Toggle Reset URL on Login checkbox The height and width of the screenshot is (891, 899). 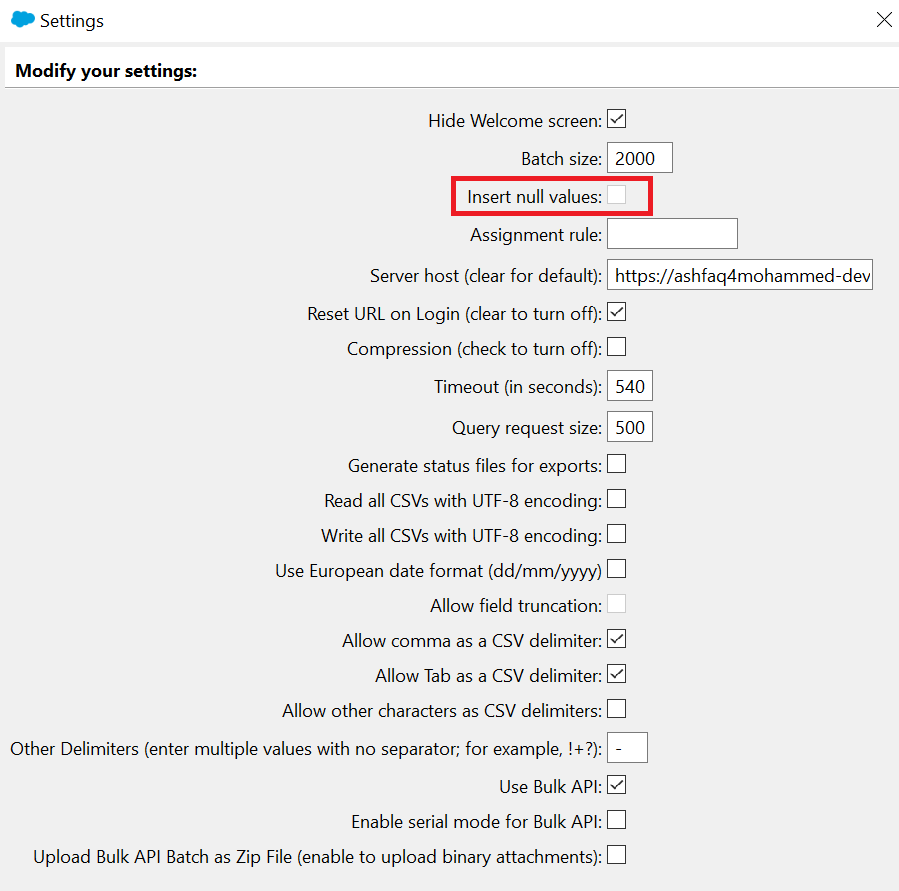[616, 312]
